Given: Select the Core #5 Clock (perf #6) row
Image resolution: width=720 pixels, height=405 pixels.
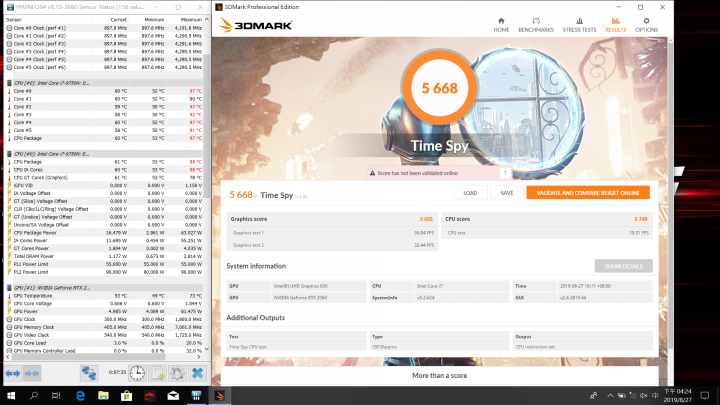Looking at the screenshot, I should pos(104,67).
